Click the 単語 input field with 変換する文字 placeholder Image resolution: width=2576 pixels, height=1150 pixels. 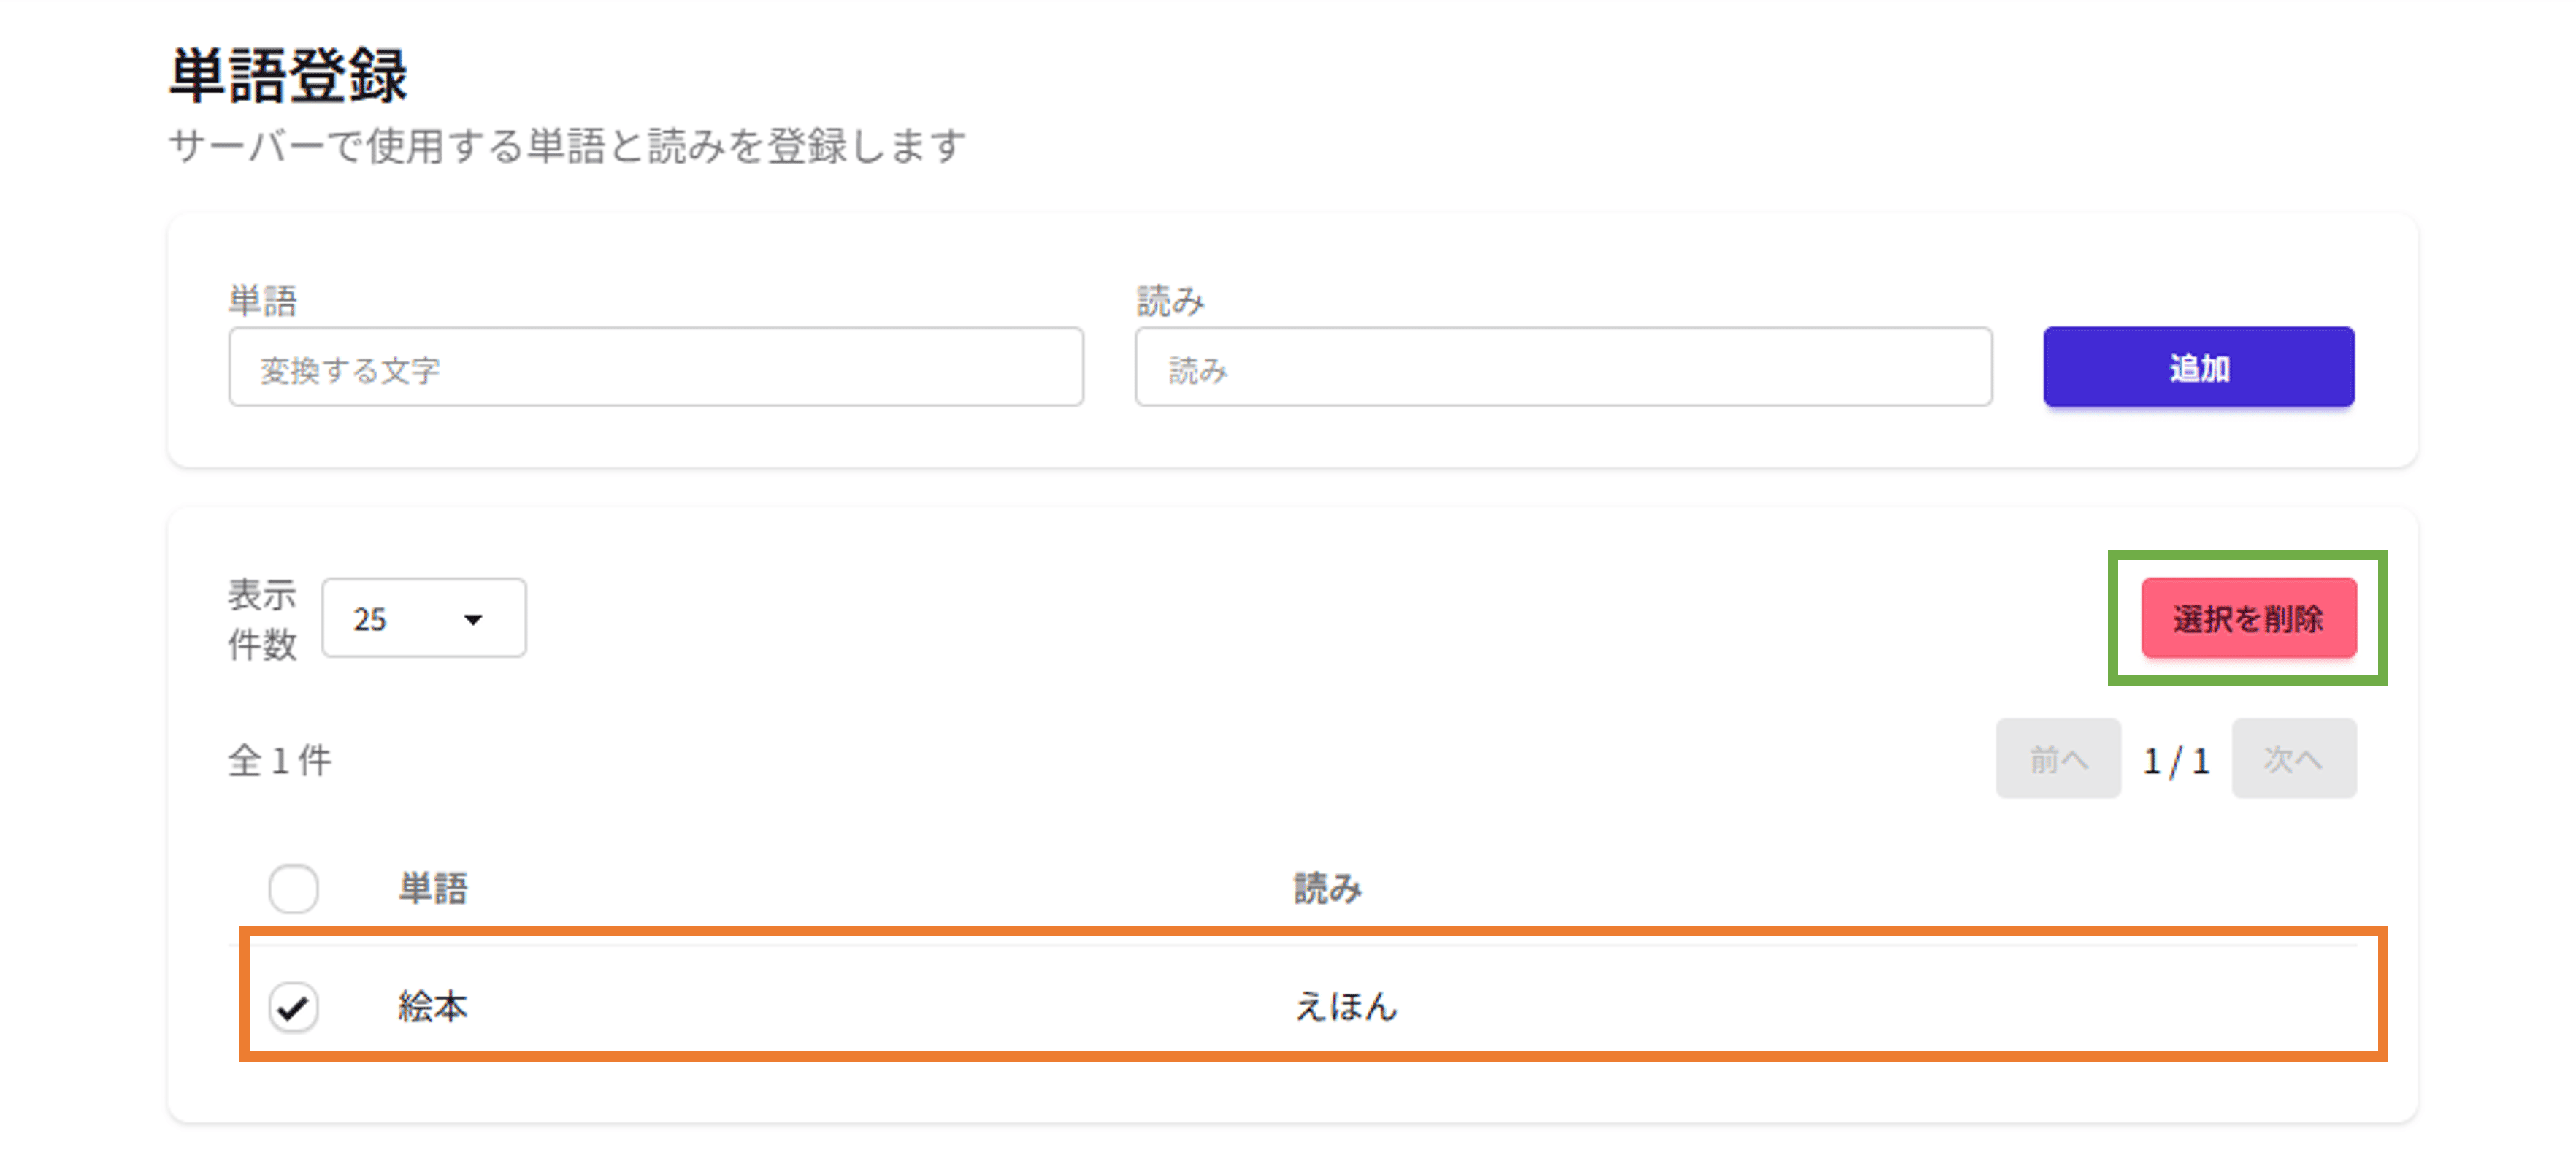(655, 367)
